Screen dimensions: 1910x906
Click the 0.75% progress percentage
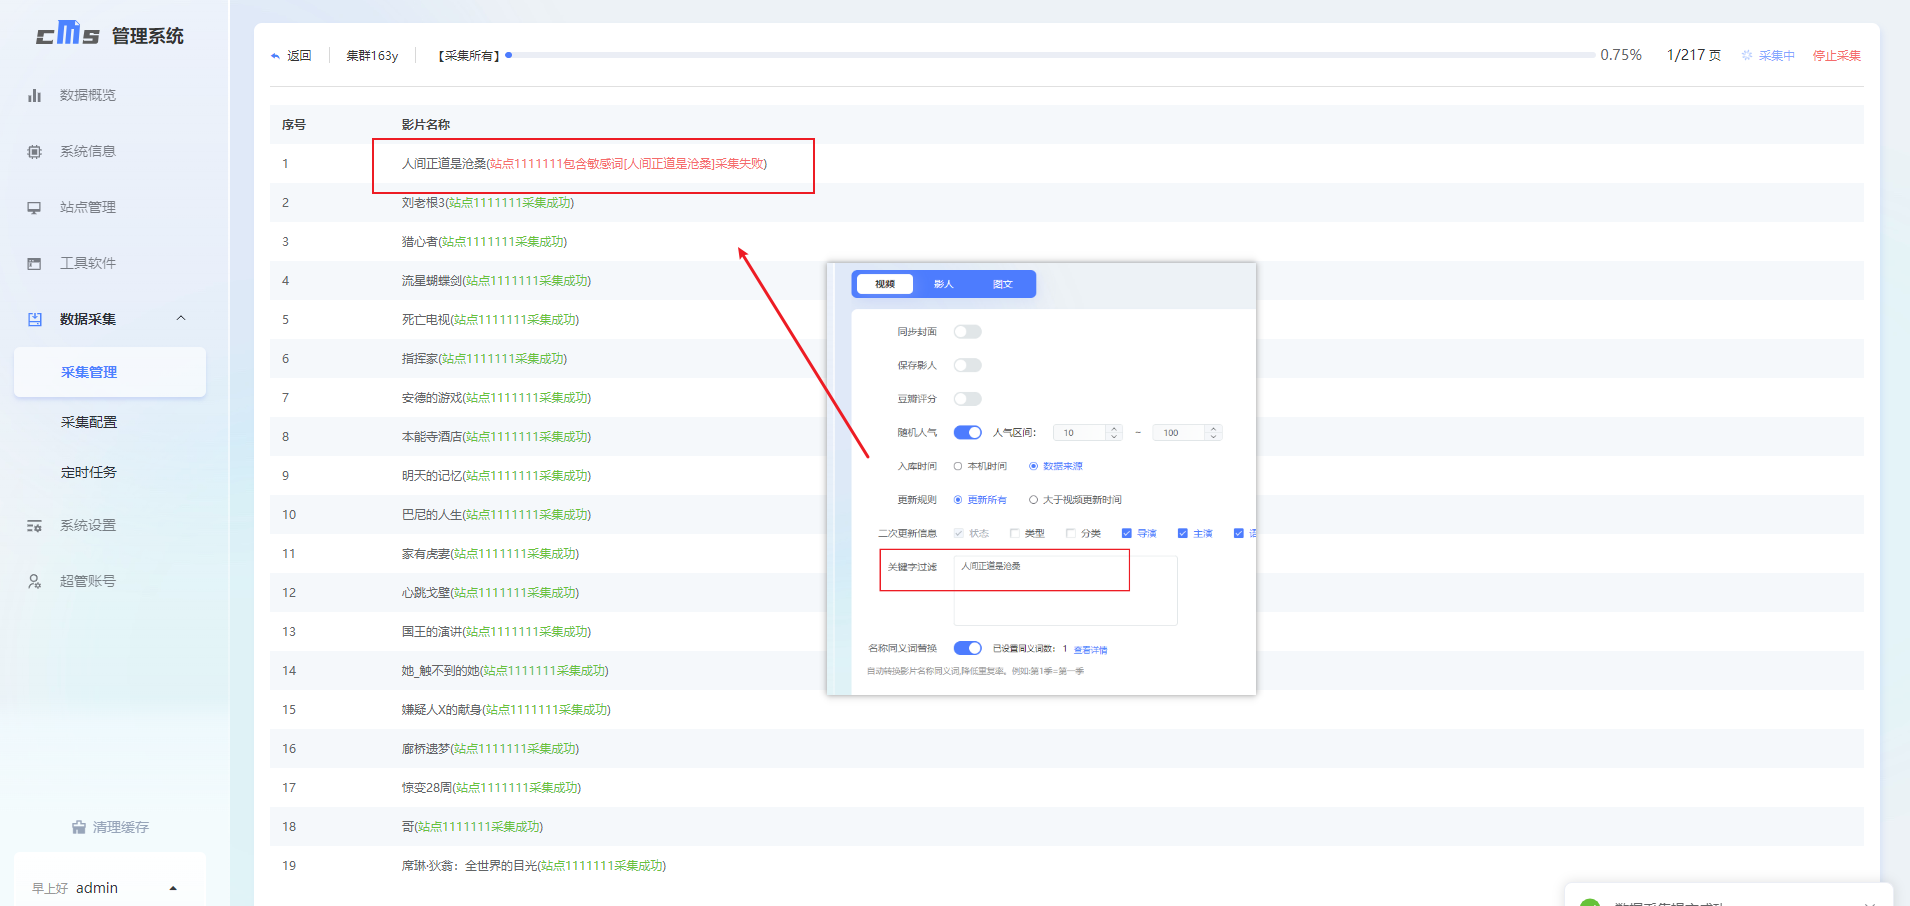tap(1621, 55)
